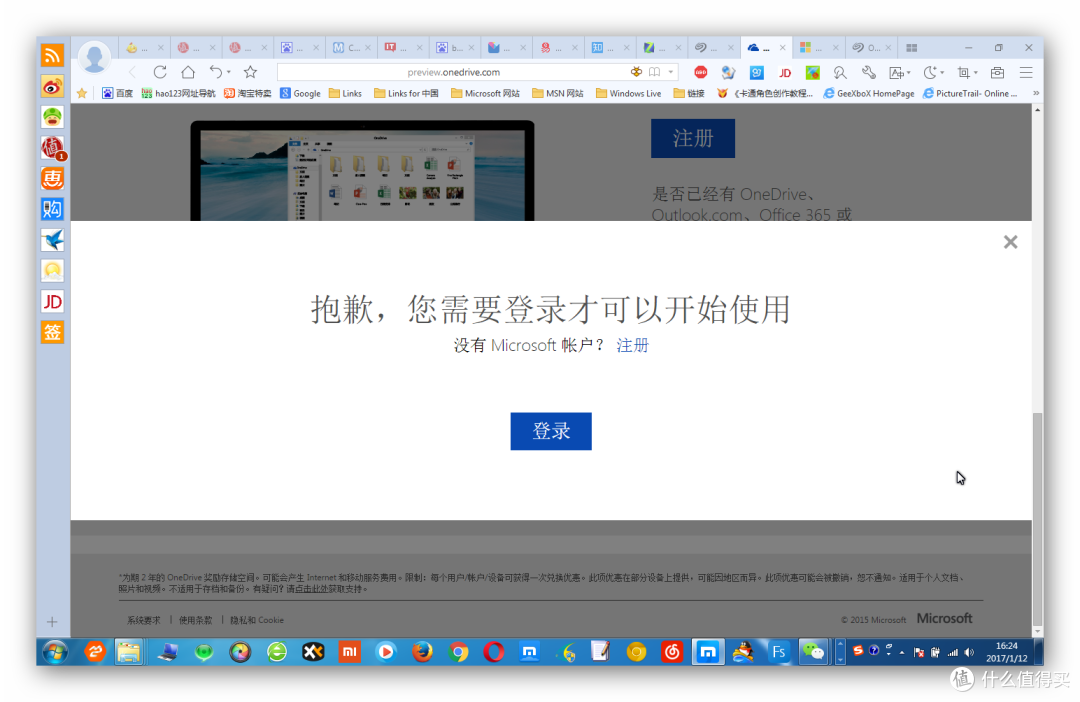Expand the undo arrow dropdown

[x=229, y=72]
